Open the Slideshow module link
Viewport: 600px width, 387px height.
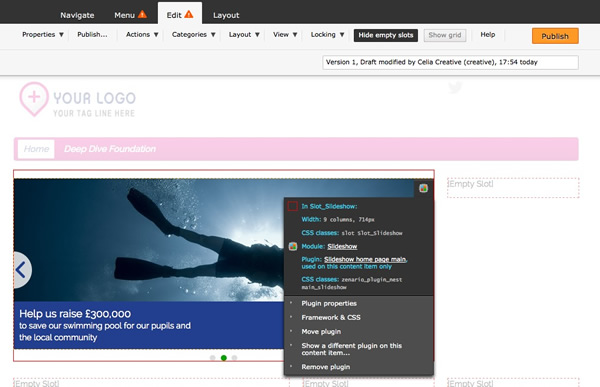(x=342, y=246)
